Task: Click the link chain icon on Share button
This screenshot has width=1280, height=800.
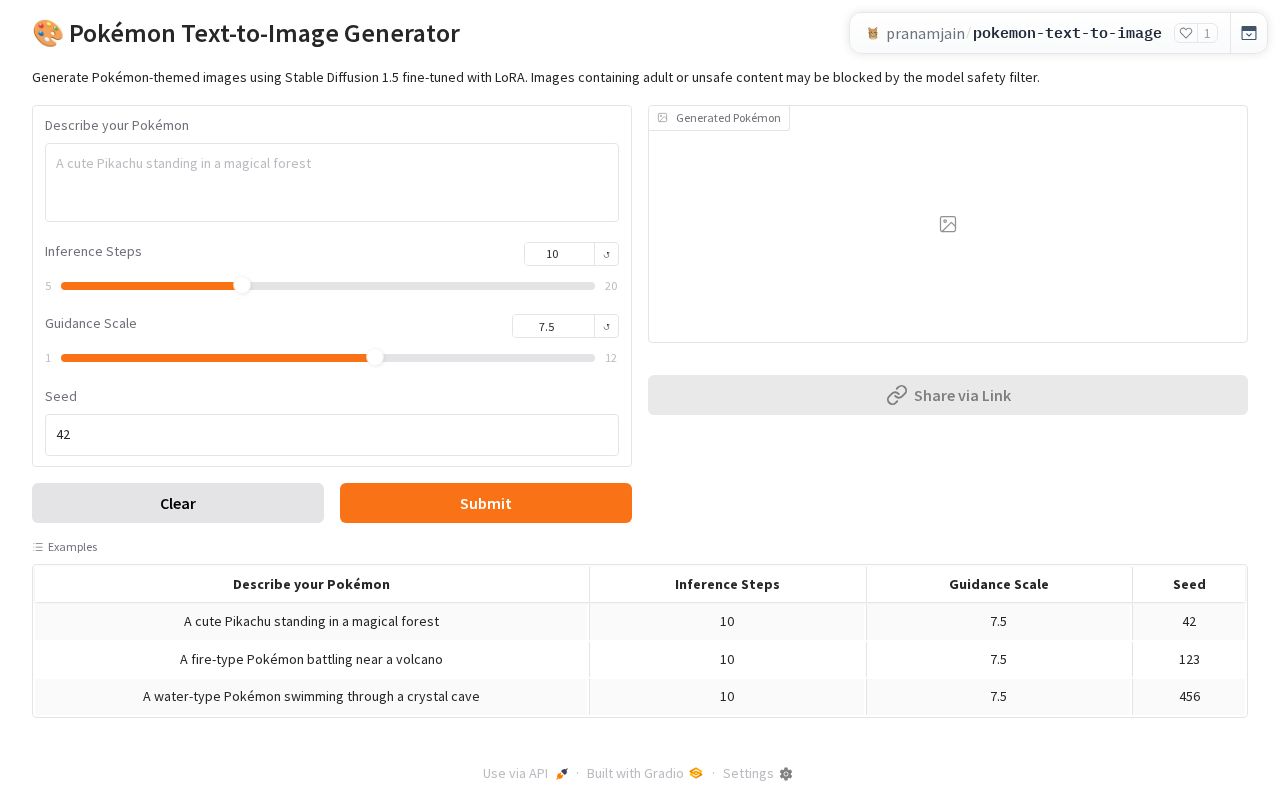Action: [x=897, y=395]
